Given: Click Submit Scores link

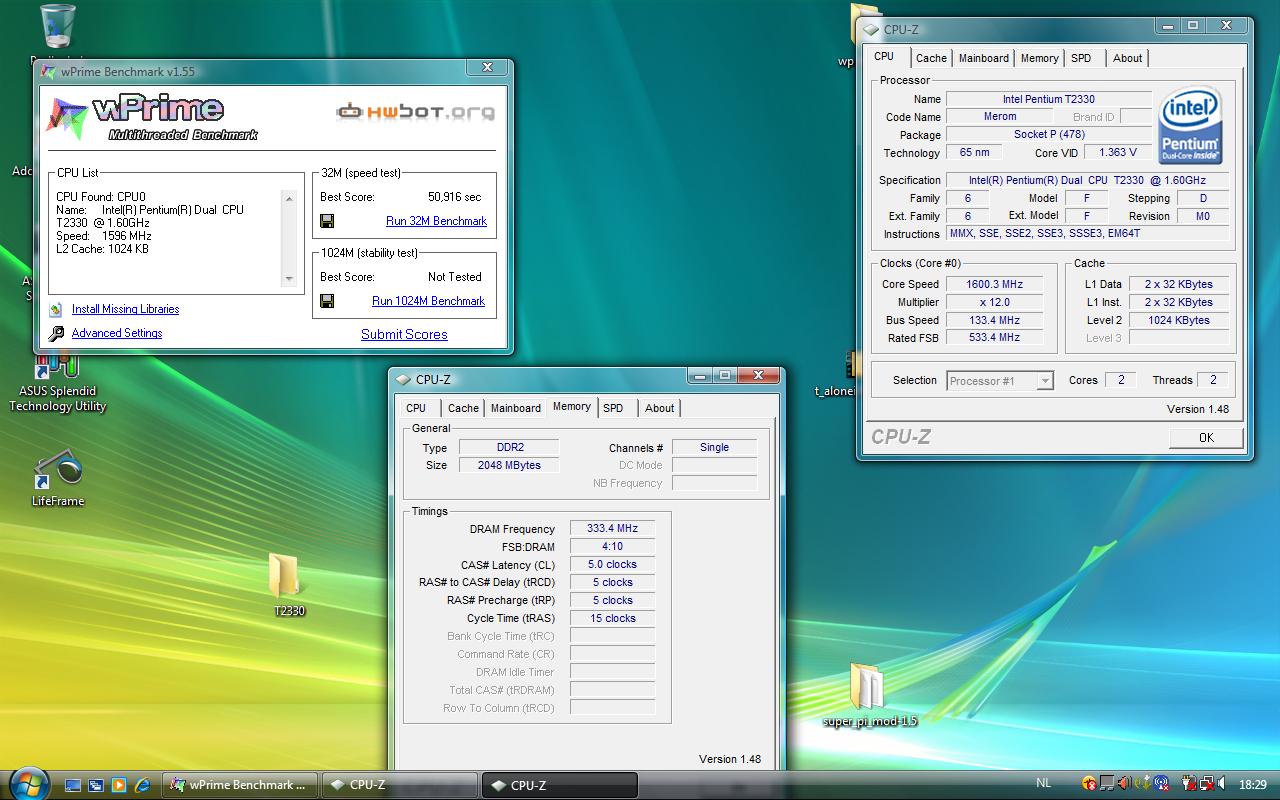Looking at the screenshot, I should [404, 335].
